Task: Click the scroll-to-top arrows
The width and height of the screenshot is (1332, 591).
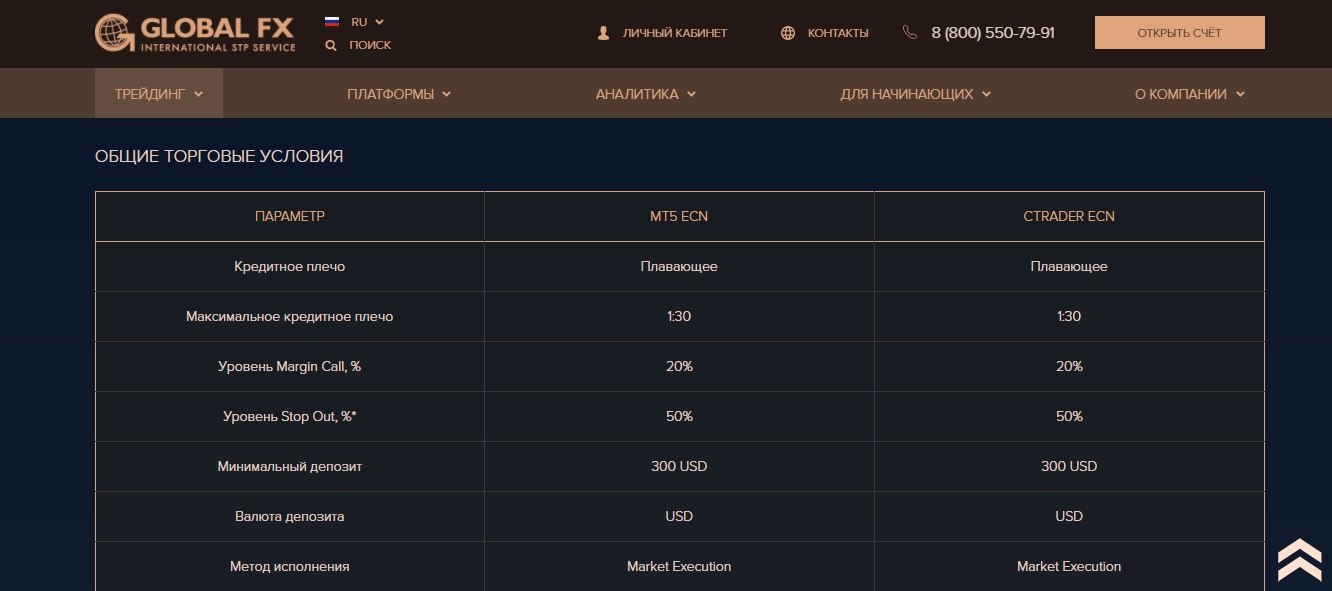Action: pos(1301,560)
